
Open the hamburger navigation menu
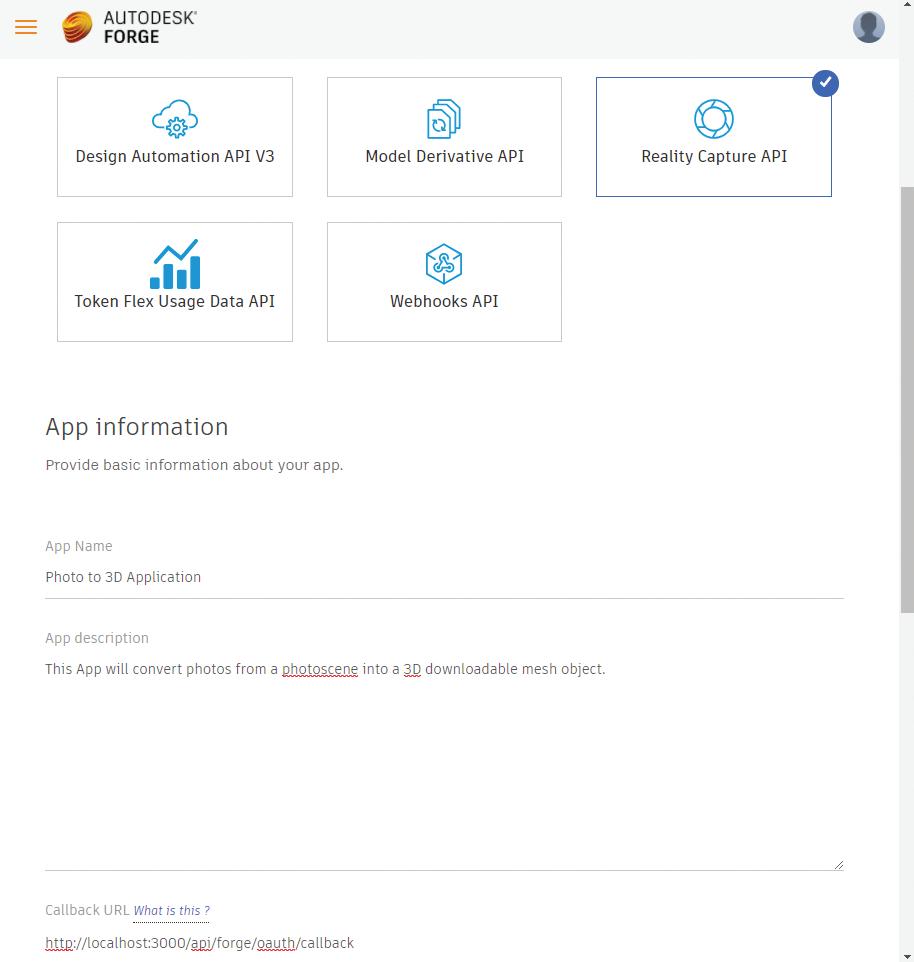click(x=26, y=27)
